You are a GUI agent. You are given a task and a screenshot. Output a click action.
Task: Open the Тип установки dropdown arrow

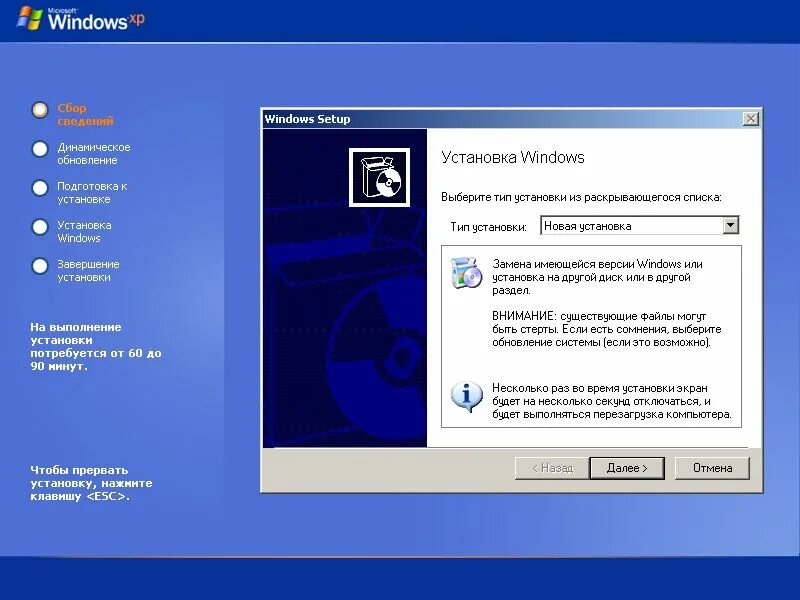pos(731,225)
